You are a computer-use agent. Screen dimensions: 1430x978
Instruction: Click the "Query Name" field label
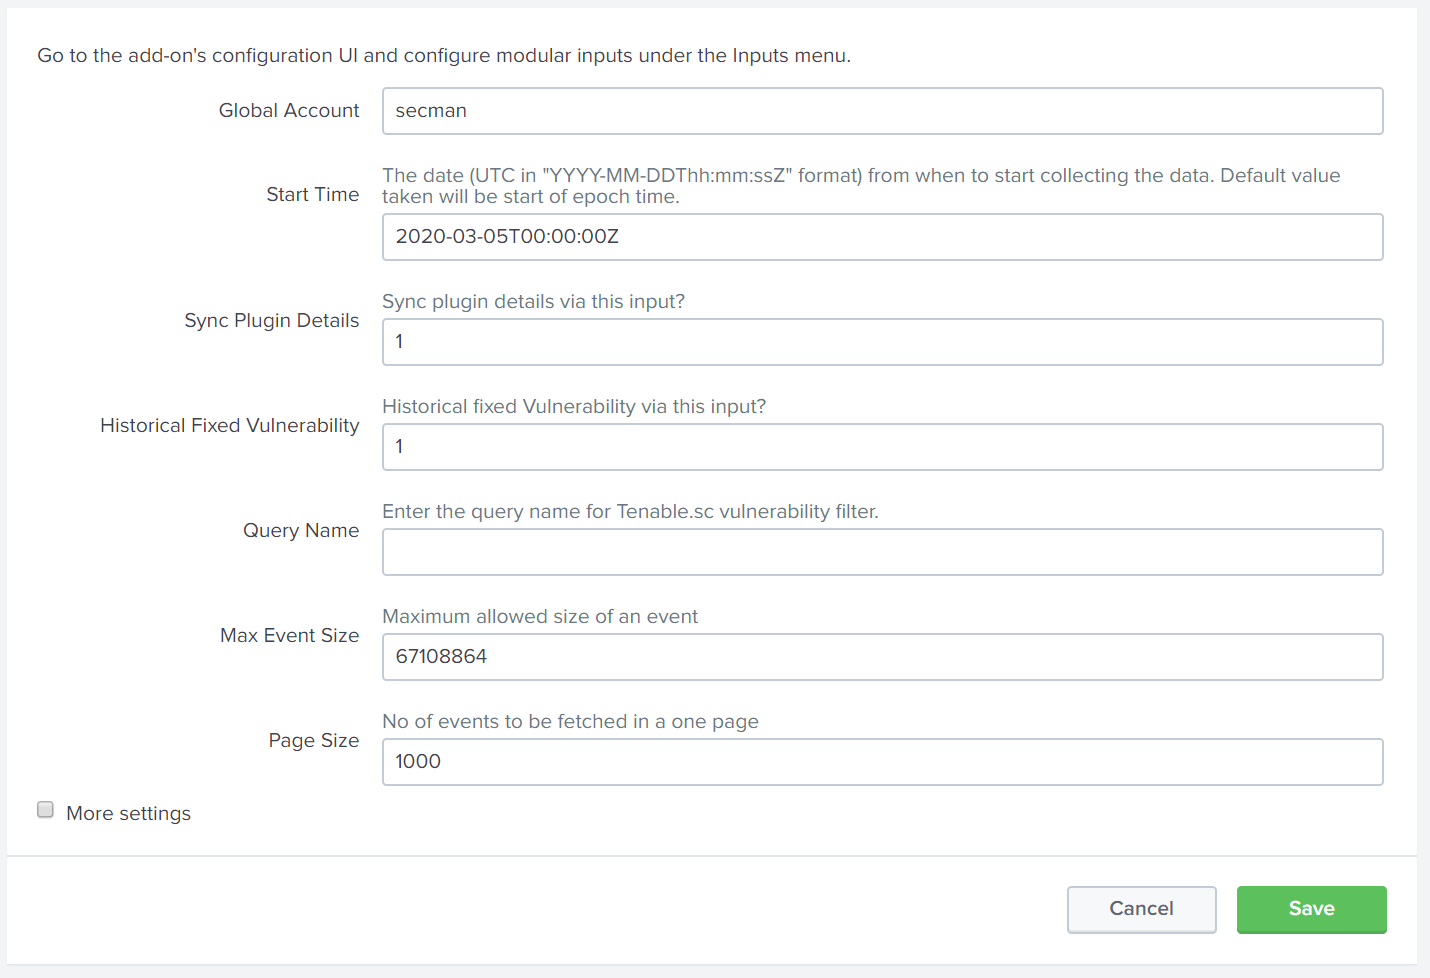pos(300,531)
